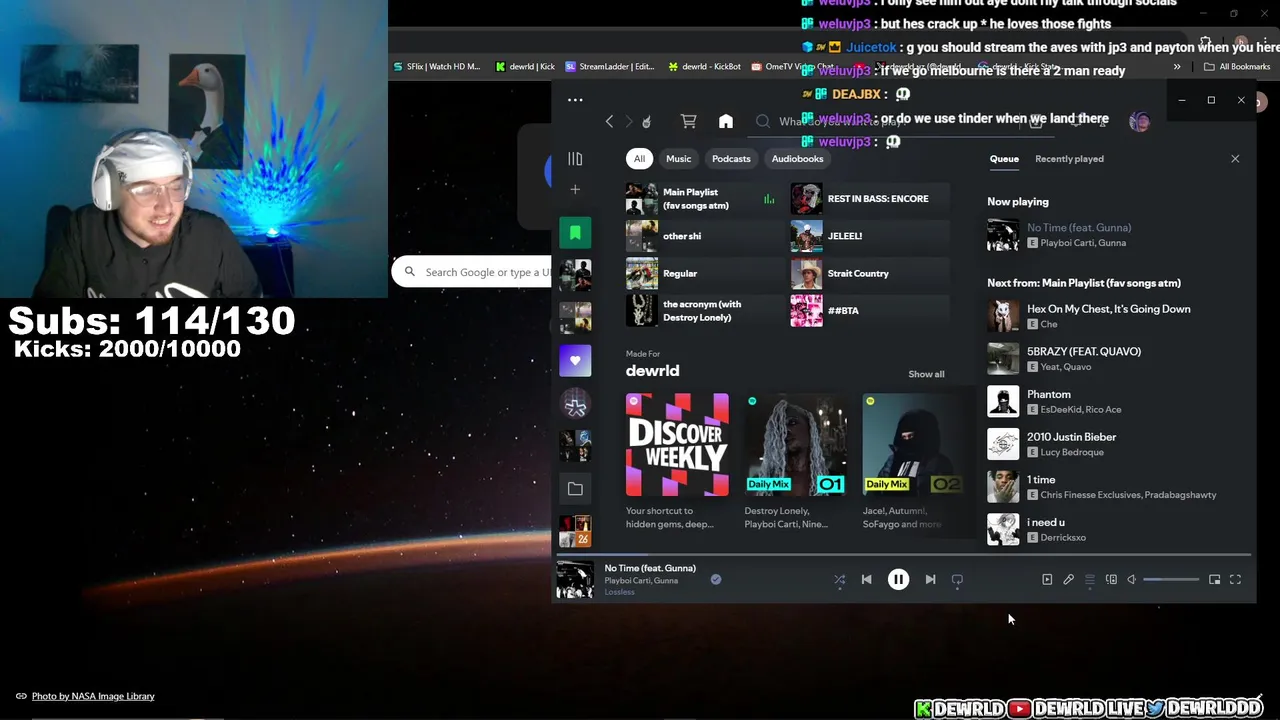Toggle the queue icon in player bar
1280x720 pixels.
click(x=1090, y=579)
